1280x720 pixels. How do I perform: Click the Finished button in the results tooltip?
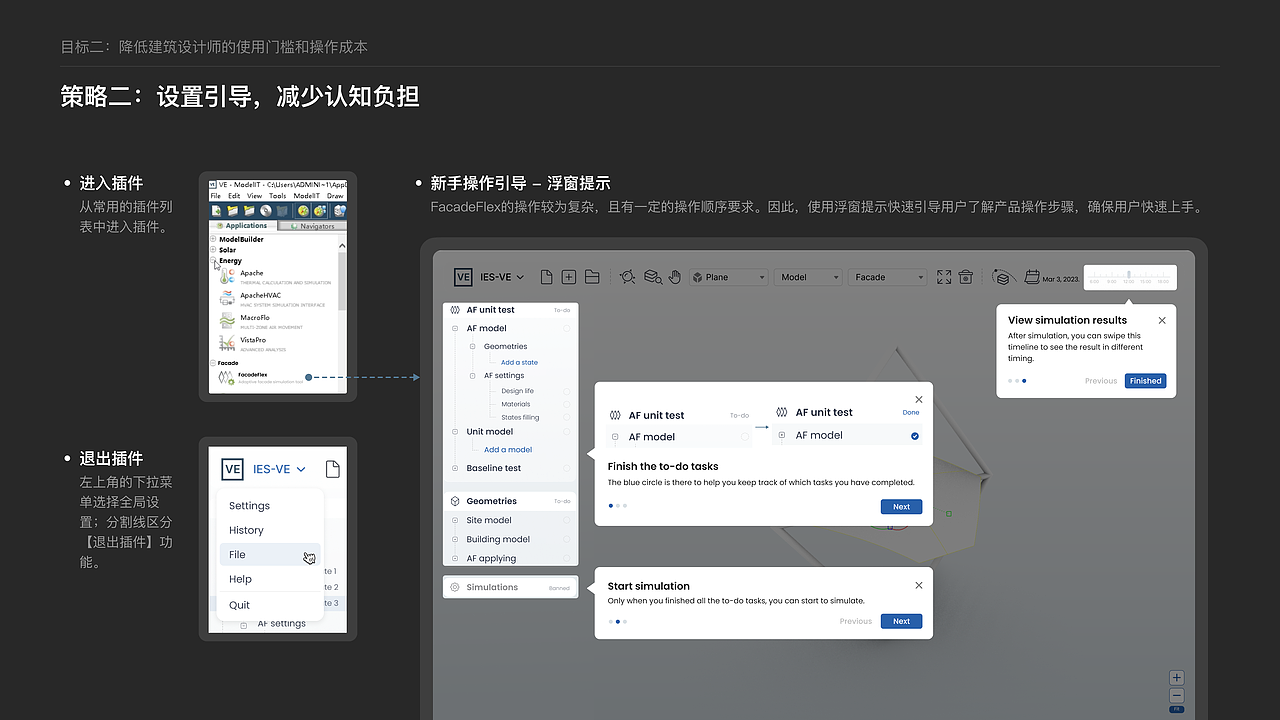(1146, 381)
